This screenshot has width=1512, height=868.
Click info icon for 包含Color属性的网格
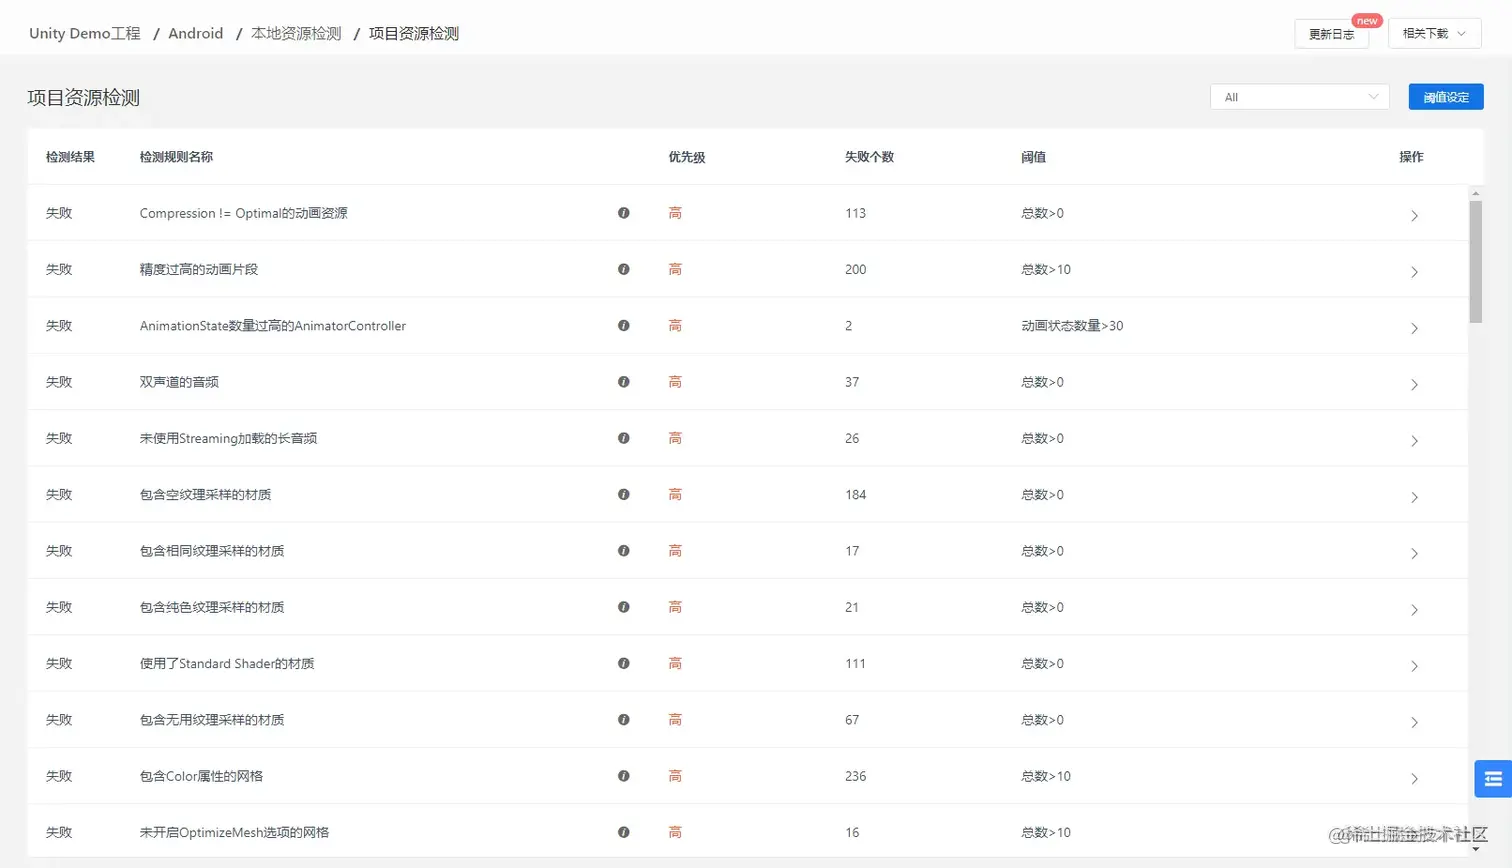click(x=623, y=776)
